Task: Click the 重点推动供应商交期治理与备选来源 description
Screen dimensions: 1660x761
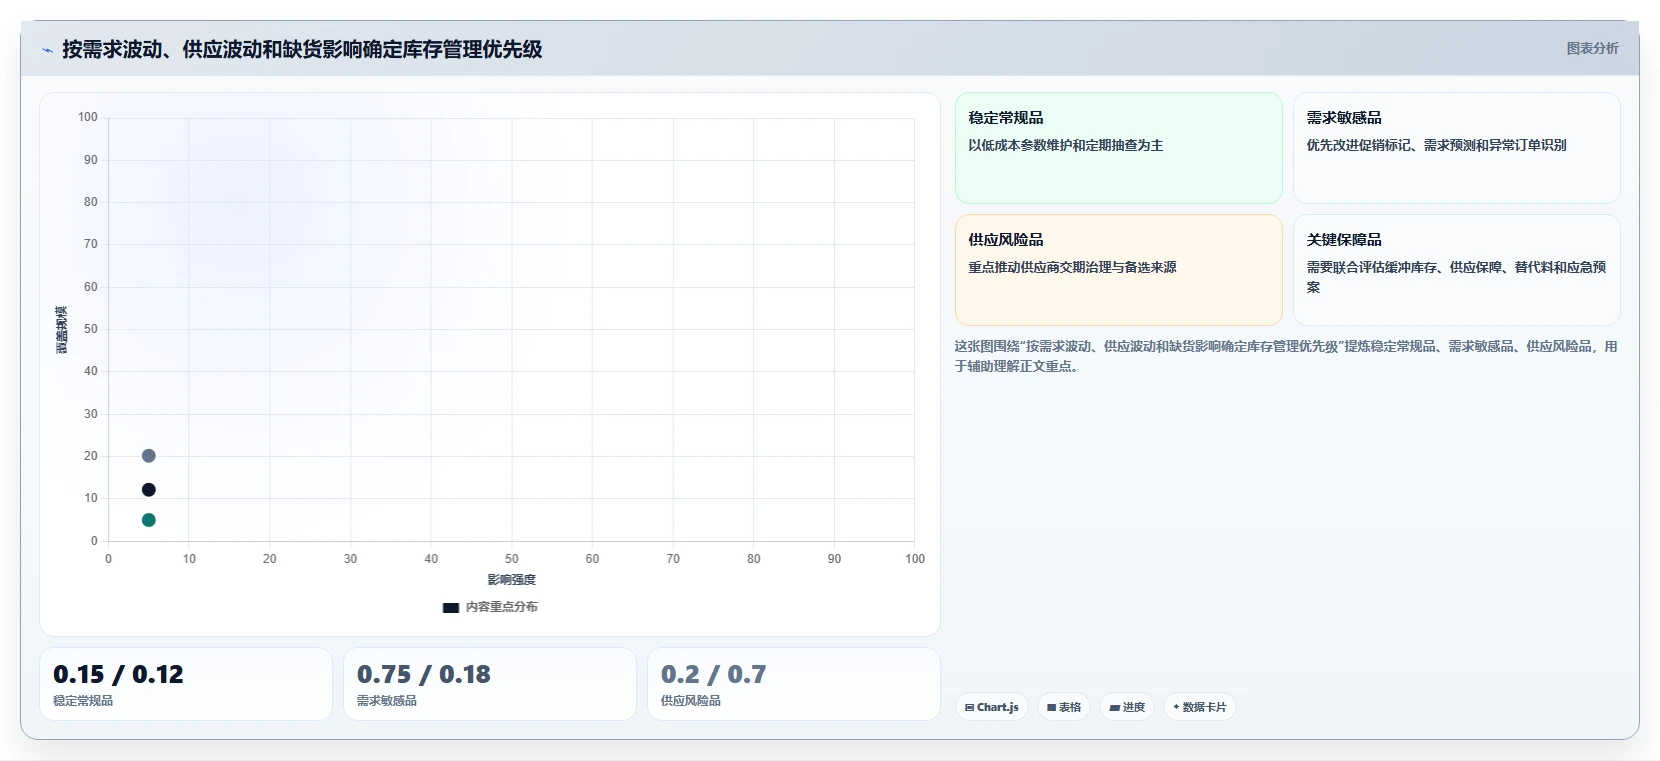Action: [1072, 267]
